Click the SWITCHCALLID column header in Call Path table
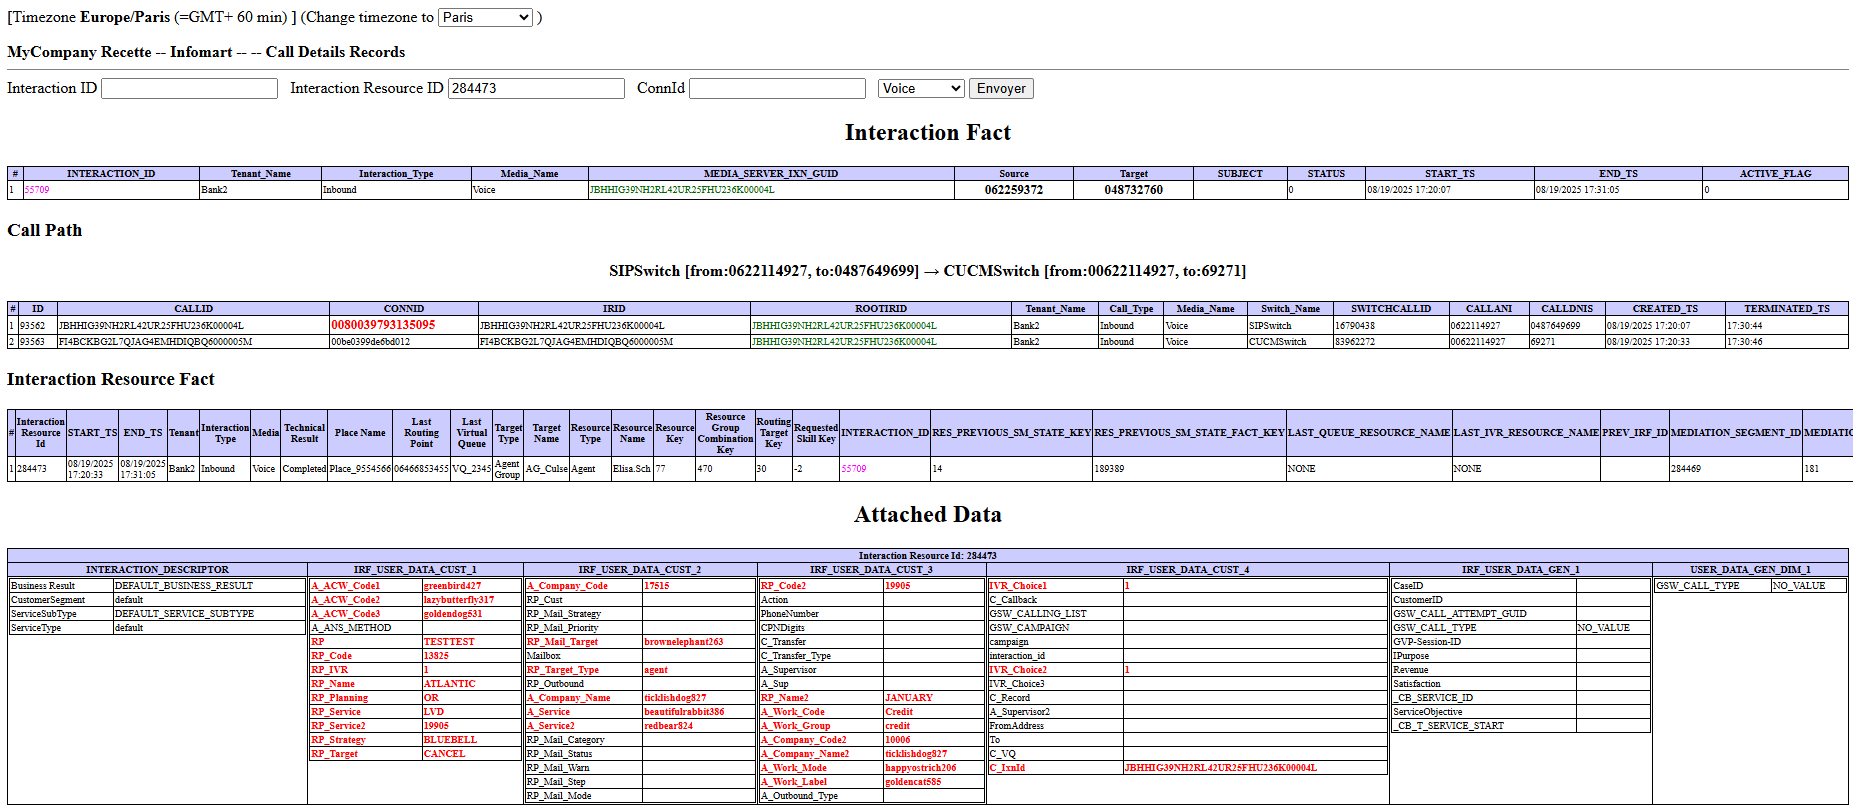Image resolution: width=1853 pixels, height=809 pixels. pos(1390,309)
